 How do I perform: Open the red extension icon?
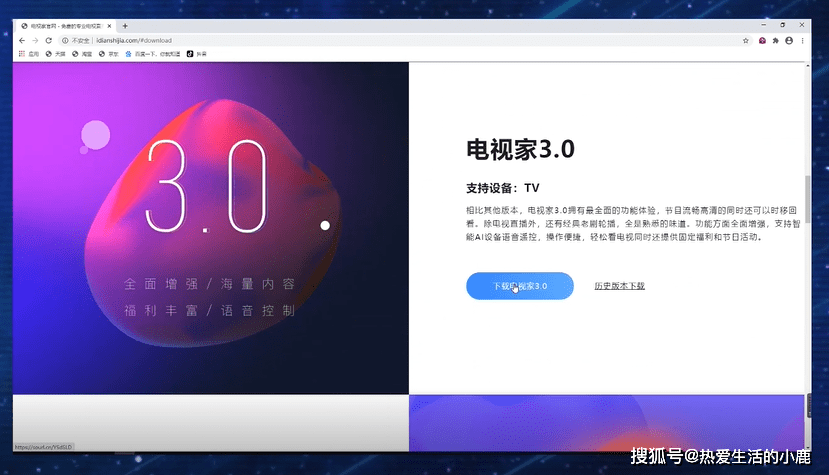[x=762, y=40]
